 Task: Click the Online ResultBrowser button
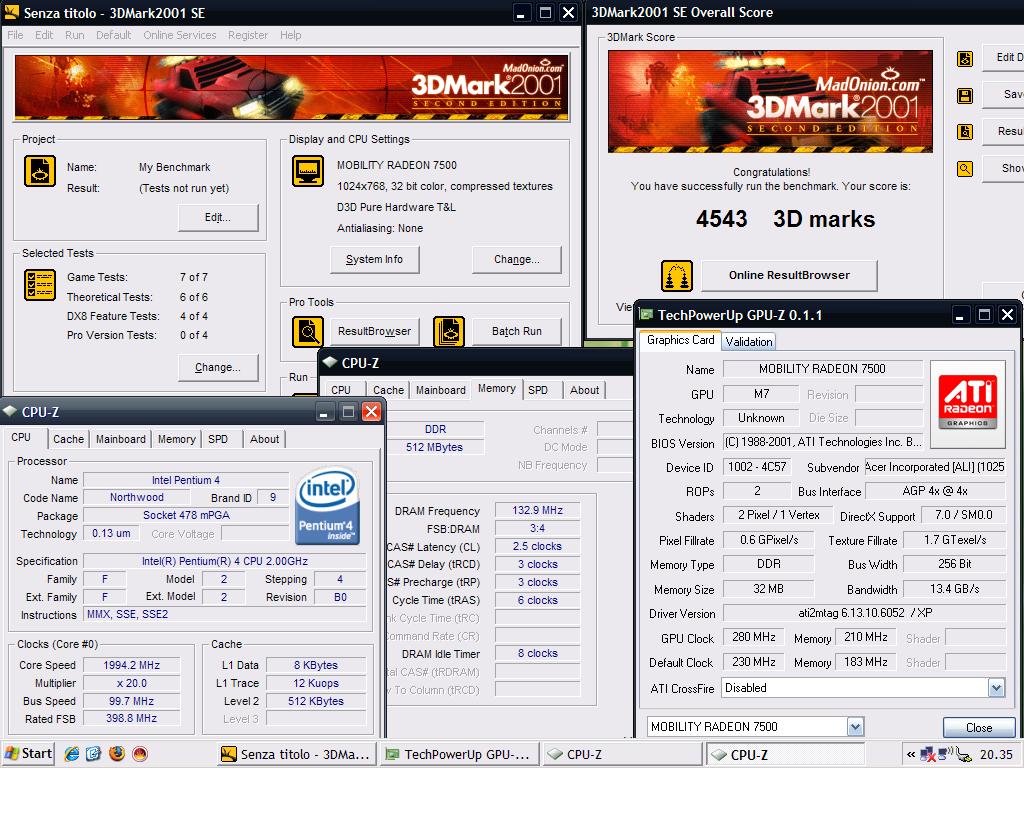(789, 276)
